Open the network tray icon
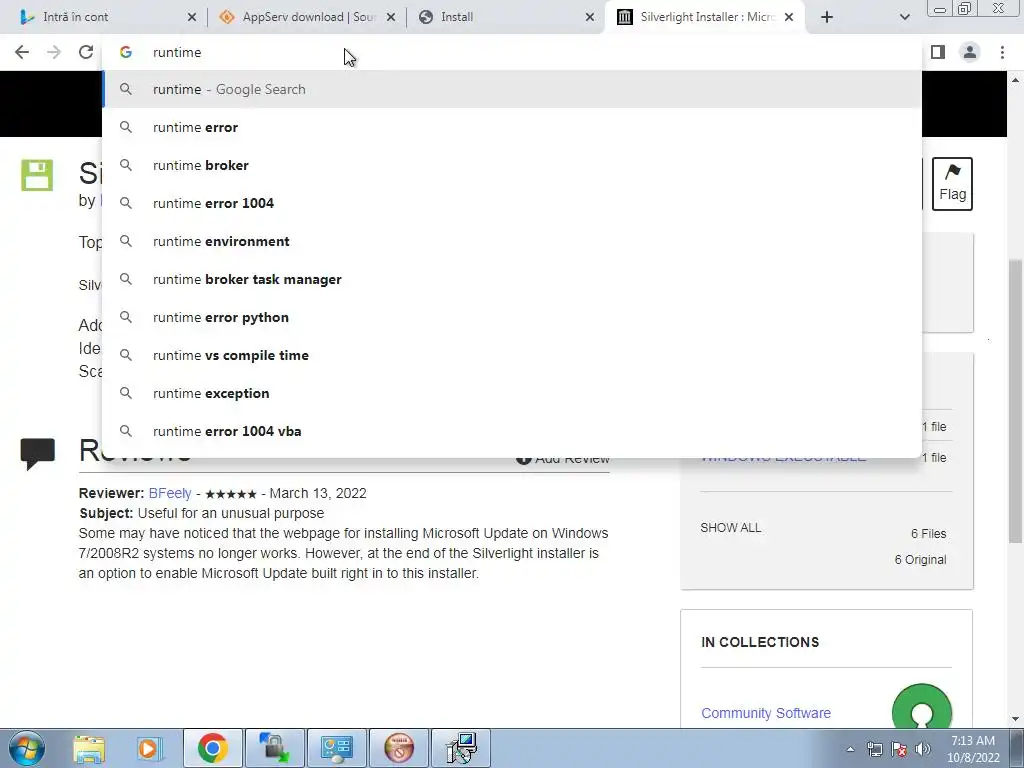This screenshot has width=1024, height=768. point(874,750)
